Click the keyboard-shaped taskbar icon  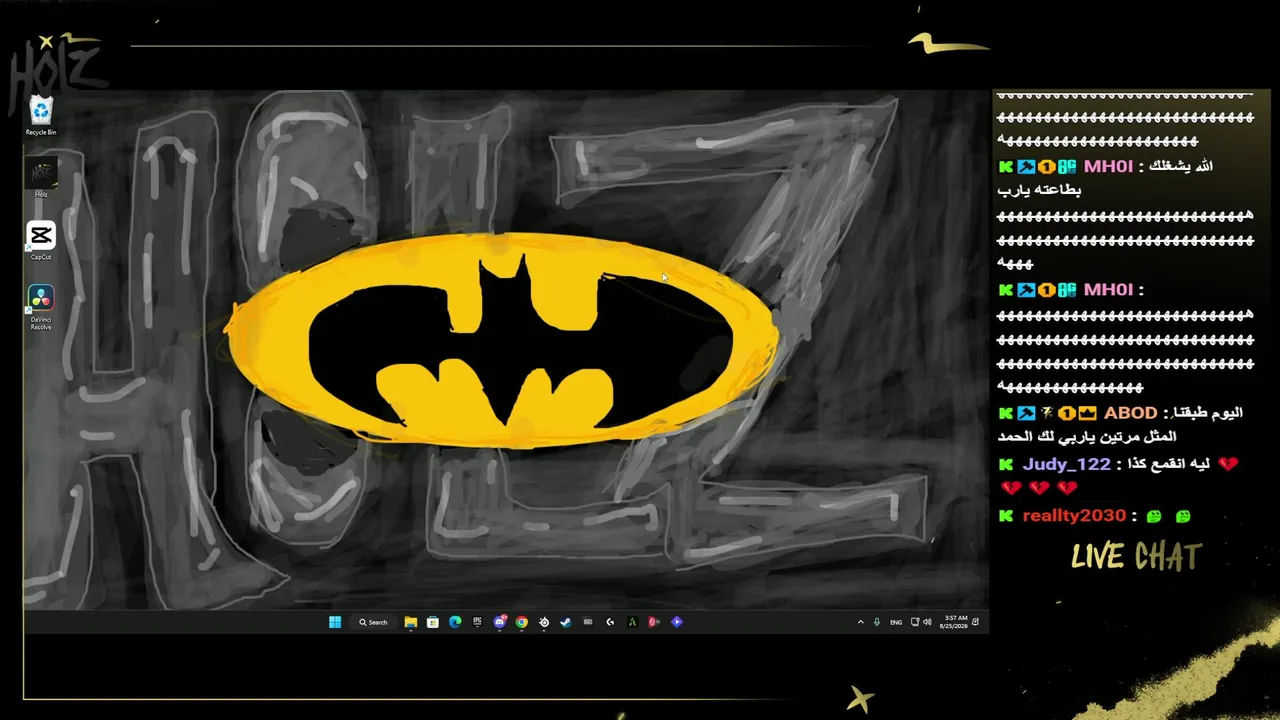coord(588,622)
